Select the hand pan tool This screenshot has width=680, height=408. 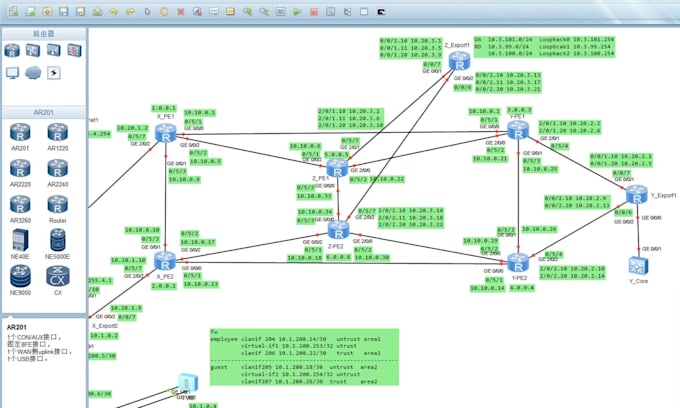[164, 12]
